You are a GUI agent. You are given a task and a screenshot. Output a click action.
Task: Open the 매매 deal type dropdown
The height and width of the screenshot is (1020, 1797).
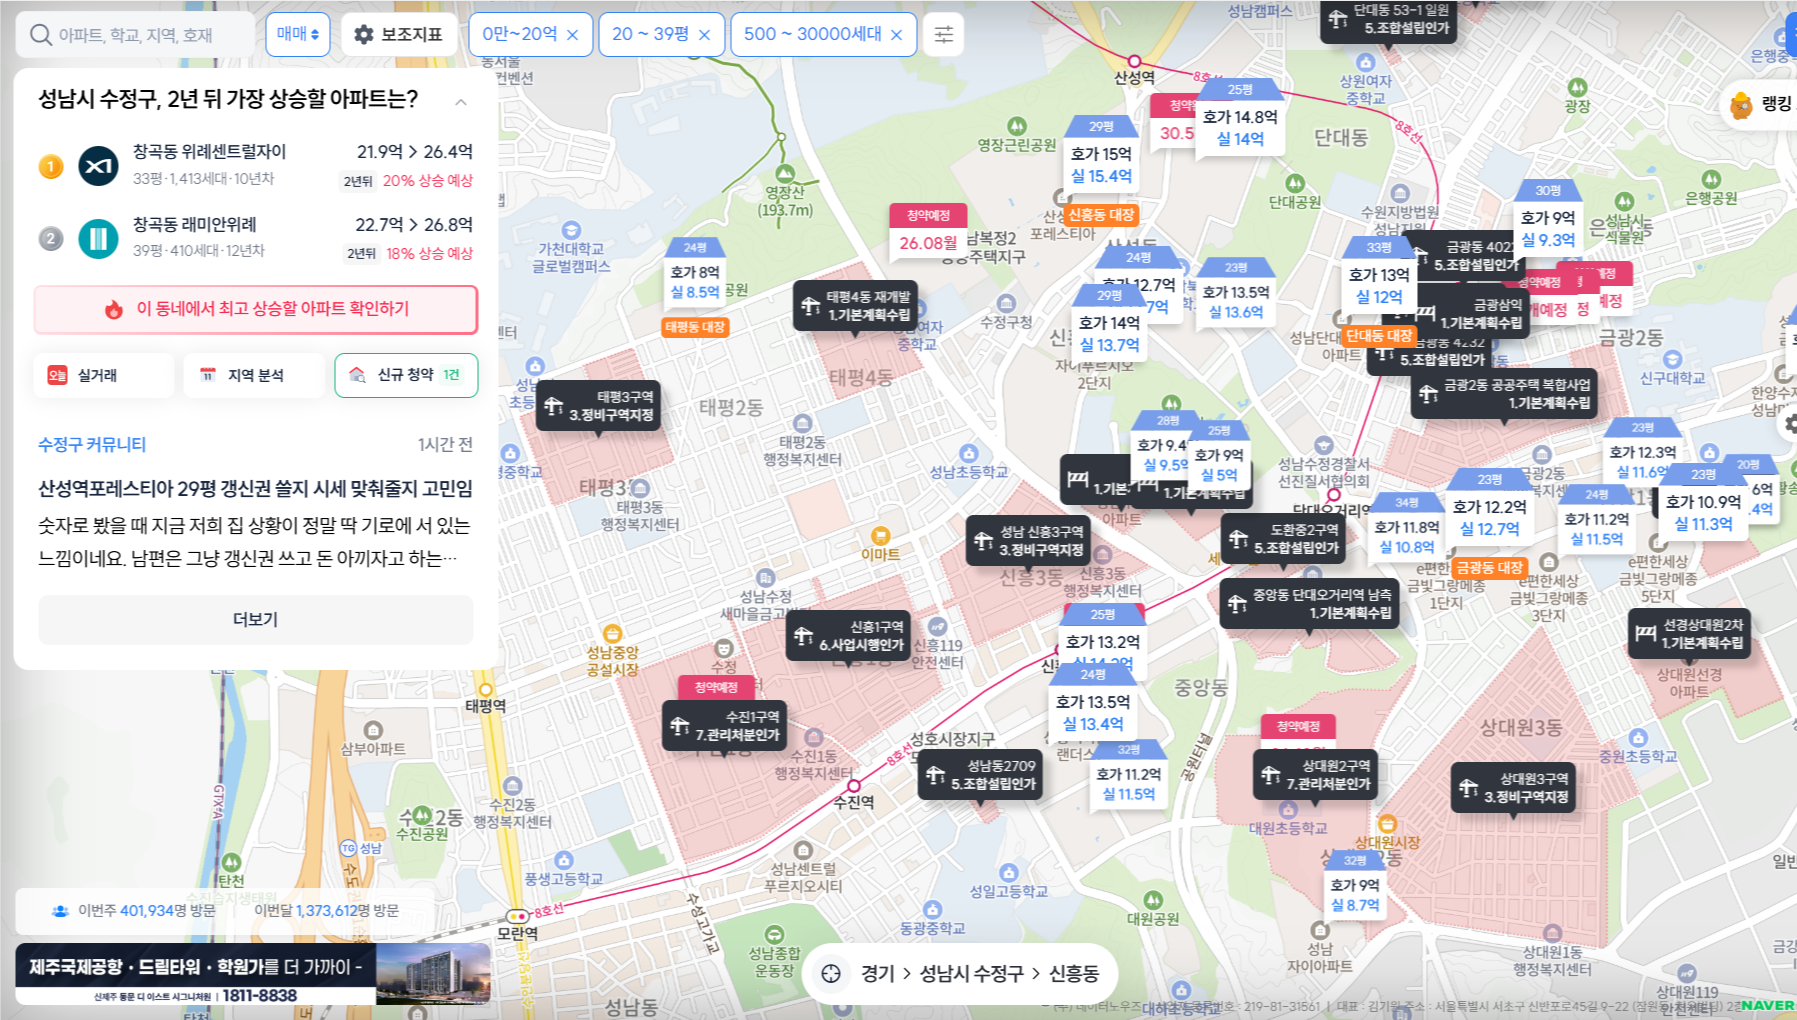pos(298,34)
